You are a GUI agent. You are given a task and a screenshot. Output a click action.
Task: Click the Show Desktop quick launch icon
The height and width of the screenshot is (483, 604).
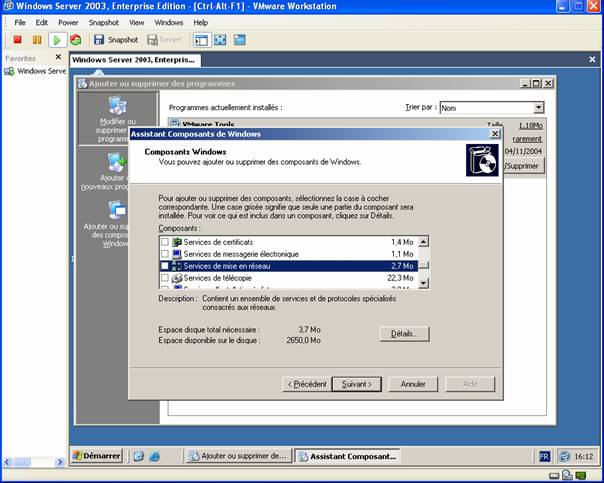pyautogui.click(x=139, y=456)
